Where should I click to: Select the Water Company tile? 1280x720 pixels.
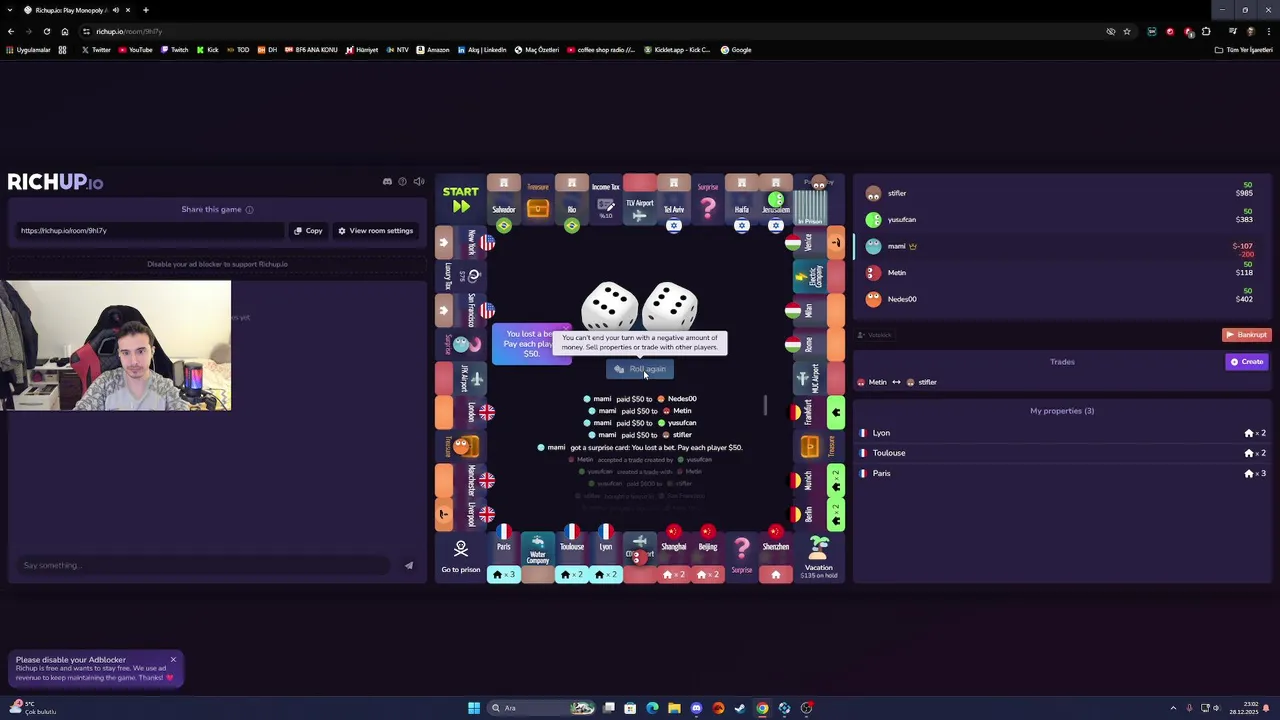[x=538, y=557]
